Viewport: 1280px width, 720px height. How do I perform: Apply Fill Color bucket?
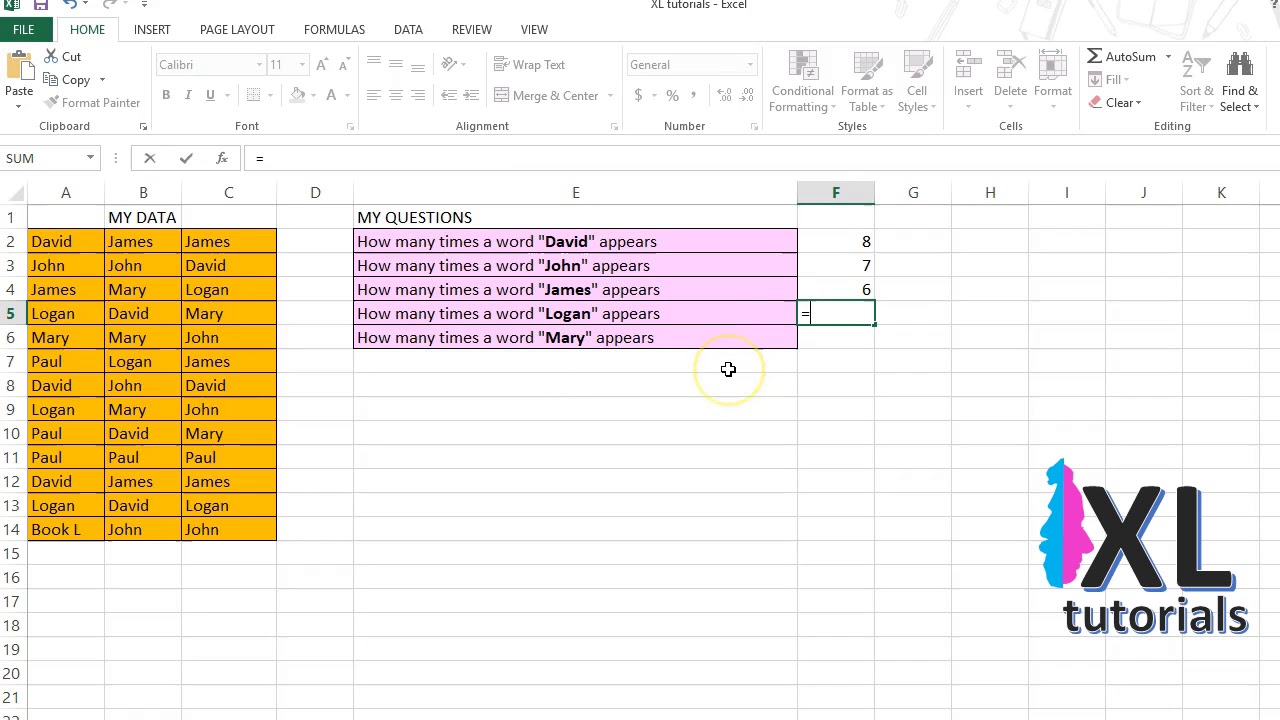(297, 96)
